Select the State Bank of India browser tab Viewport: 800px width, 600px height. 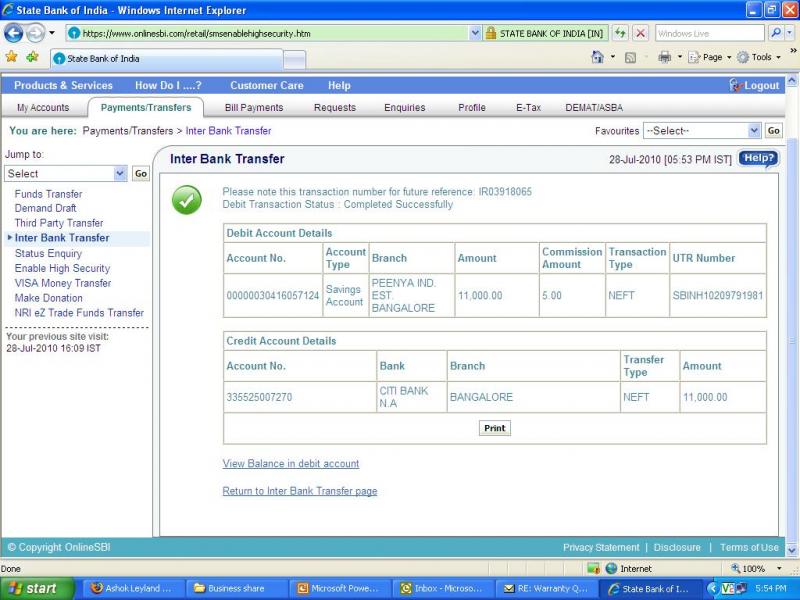166,59
